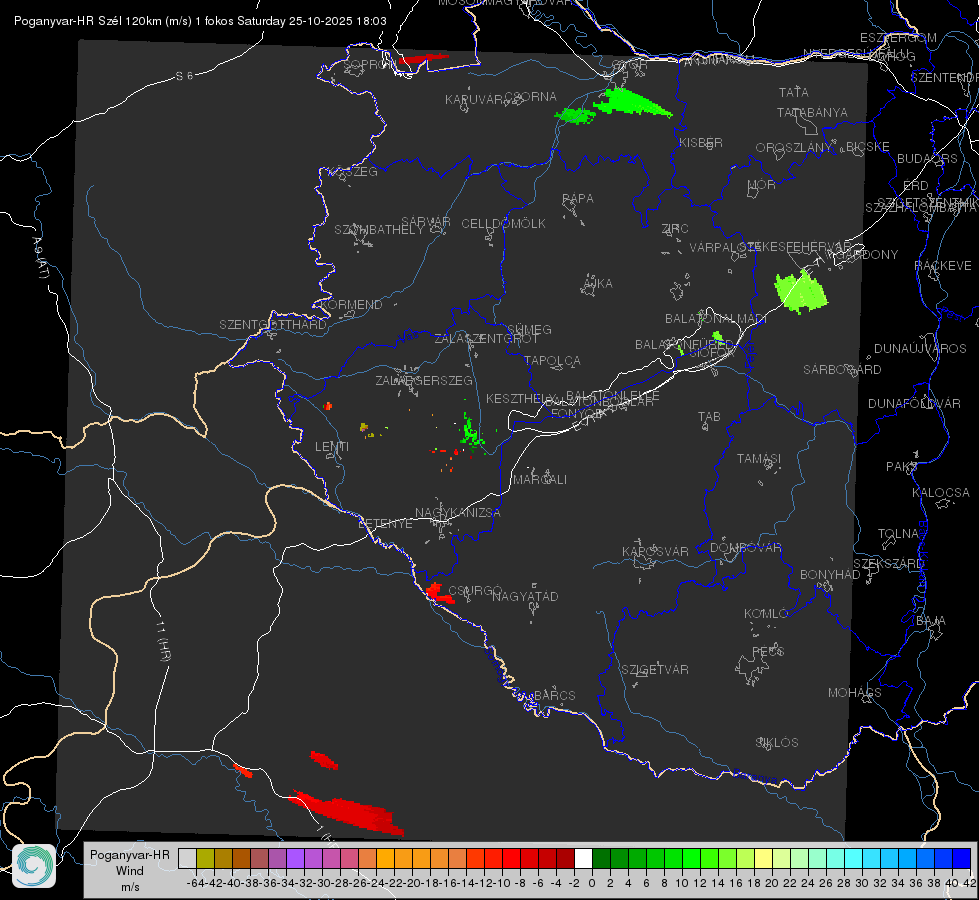Click the light green echo below Gárdony

800,292
